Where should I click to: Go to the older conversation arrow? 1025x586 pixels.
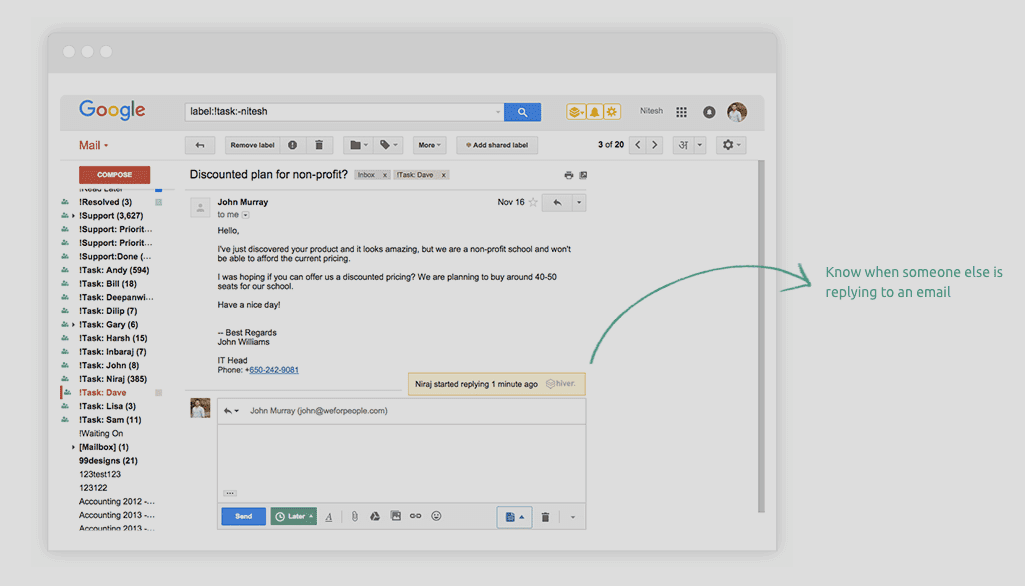coord(655,145)
